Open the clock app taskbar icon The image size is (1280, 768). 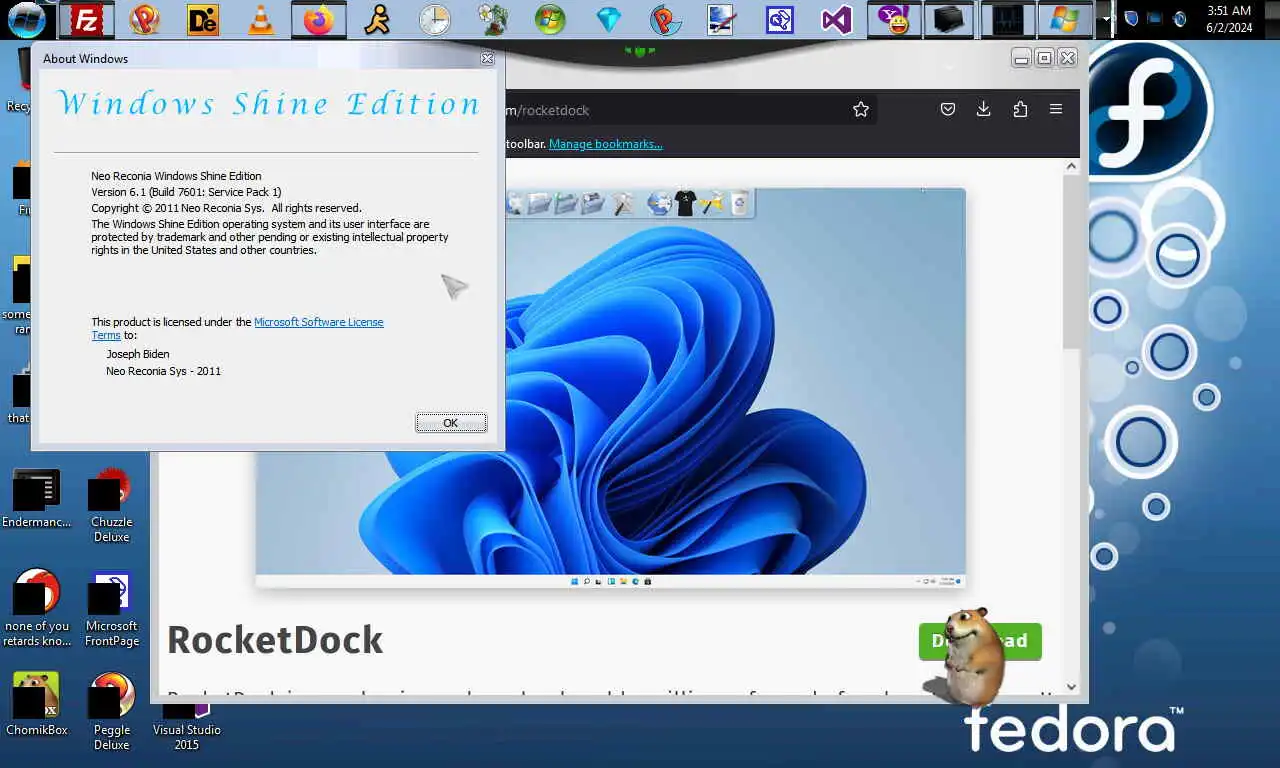(435, 19)
